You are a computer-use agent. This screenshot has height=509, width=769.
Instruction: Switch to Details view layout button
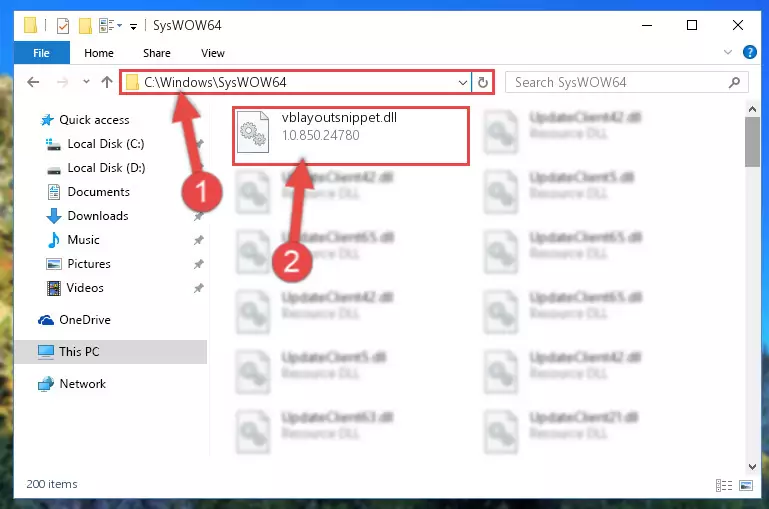click(723, 485)
